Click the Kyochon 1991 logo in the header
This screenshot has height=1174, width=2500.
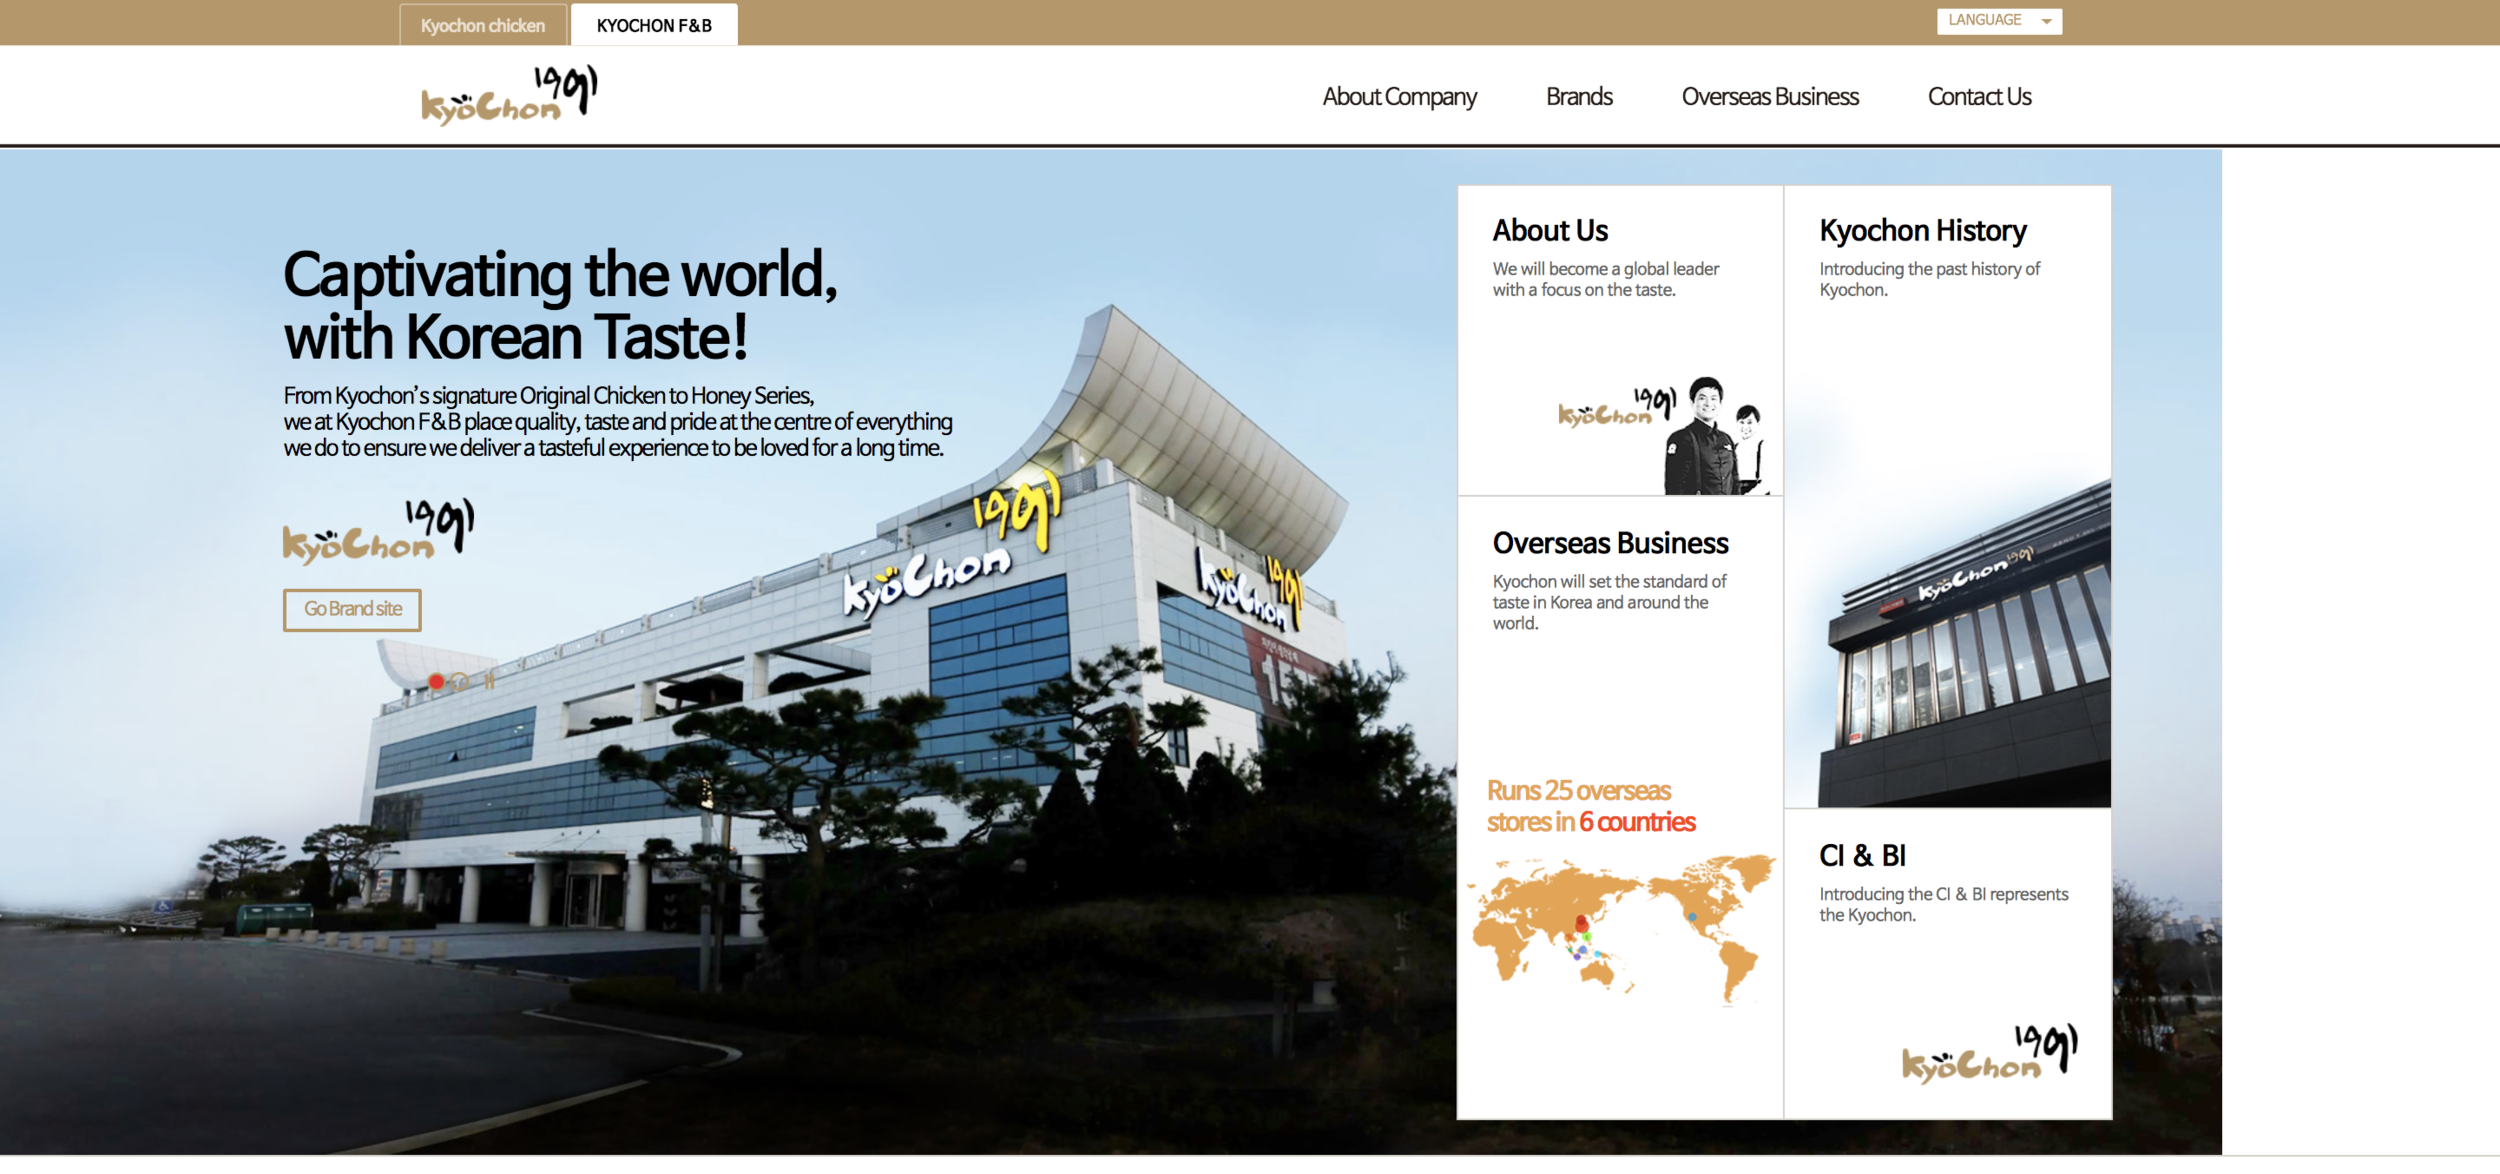point(510,95)
